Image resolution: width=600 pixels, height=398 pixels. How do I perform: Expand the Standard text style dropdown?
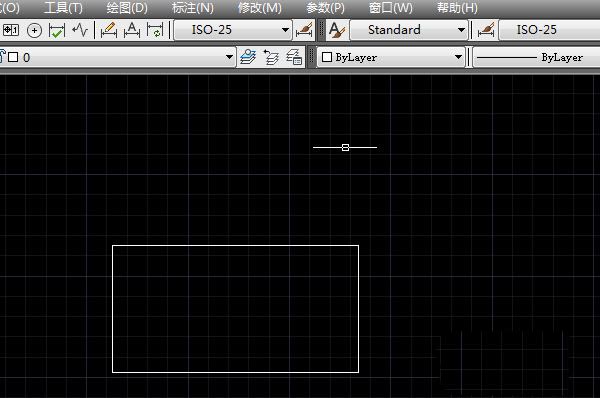[x=461, y=30]
